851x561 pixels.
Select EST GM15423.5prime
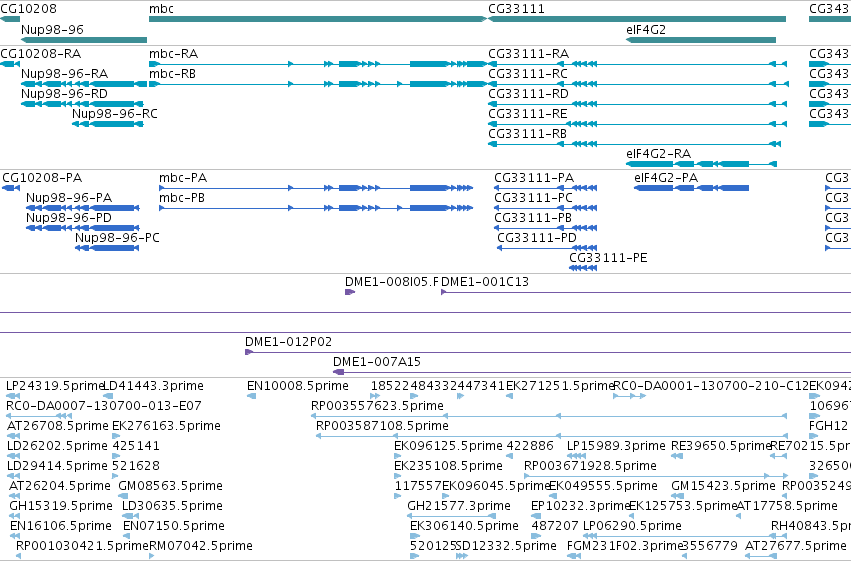pos(678,496)
